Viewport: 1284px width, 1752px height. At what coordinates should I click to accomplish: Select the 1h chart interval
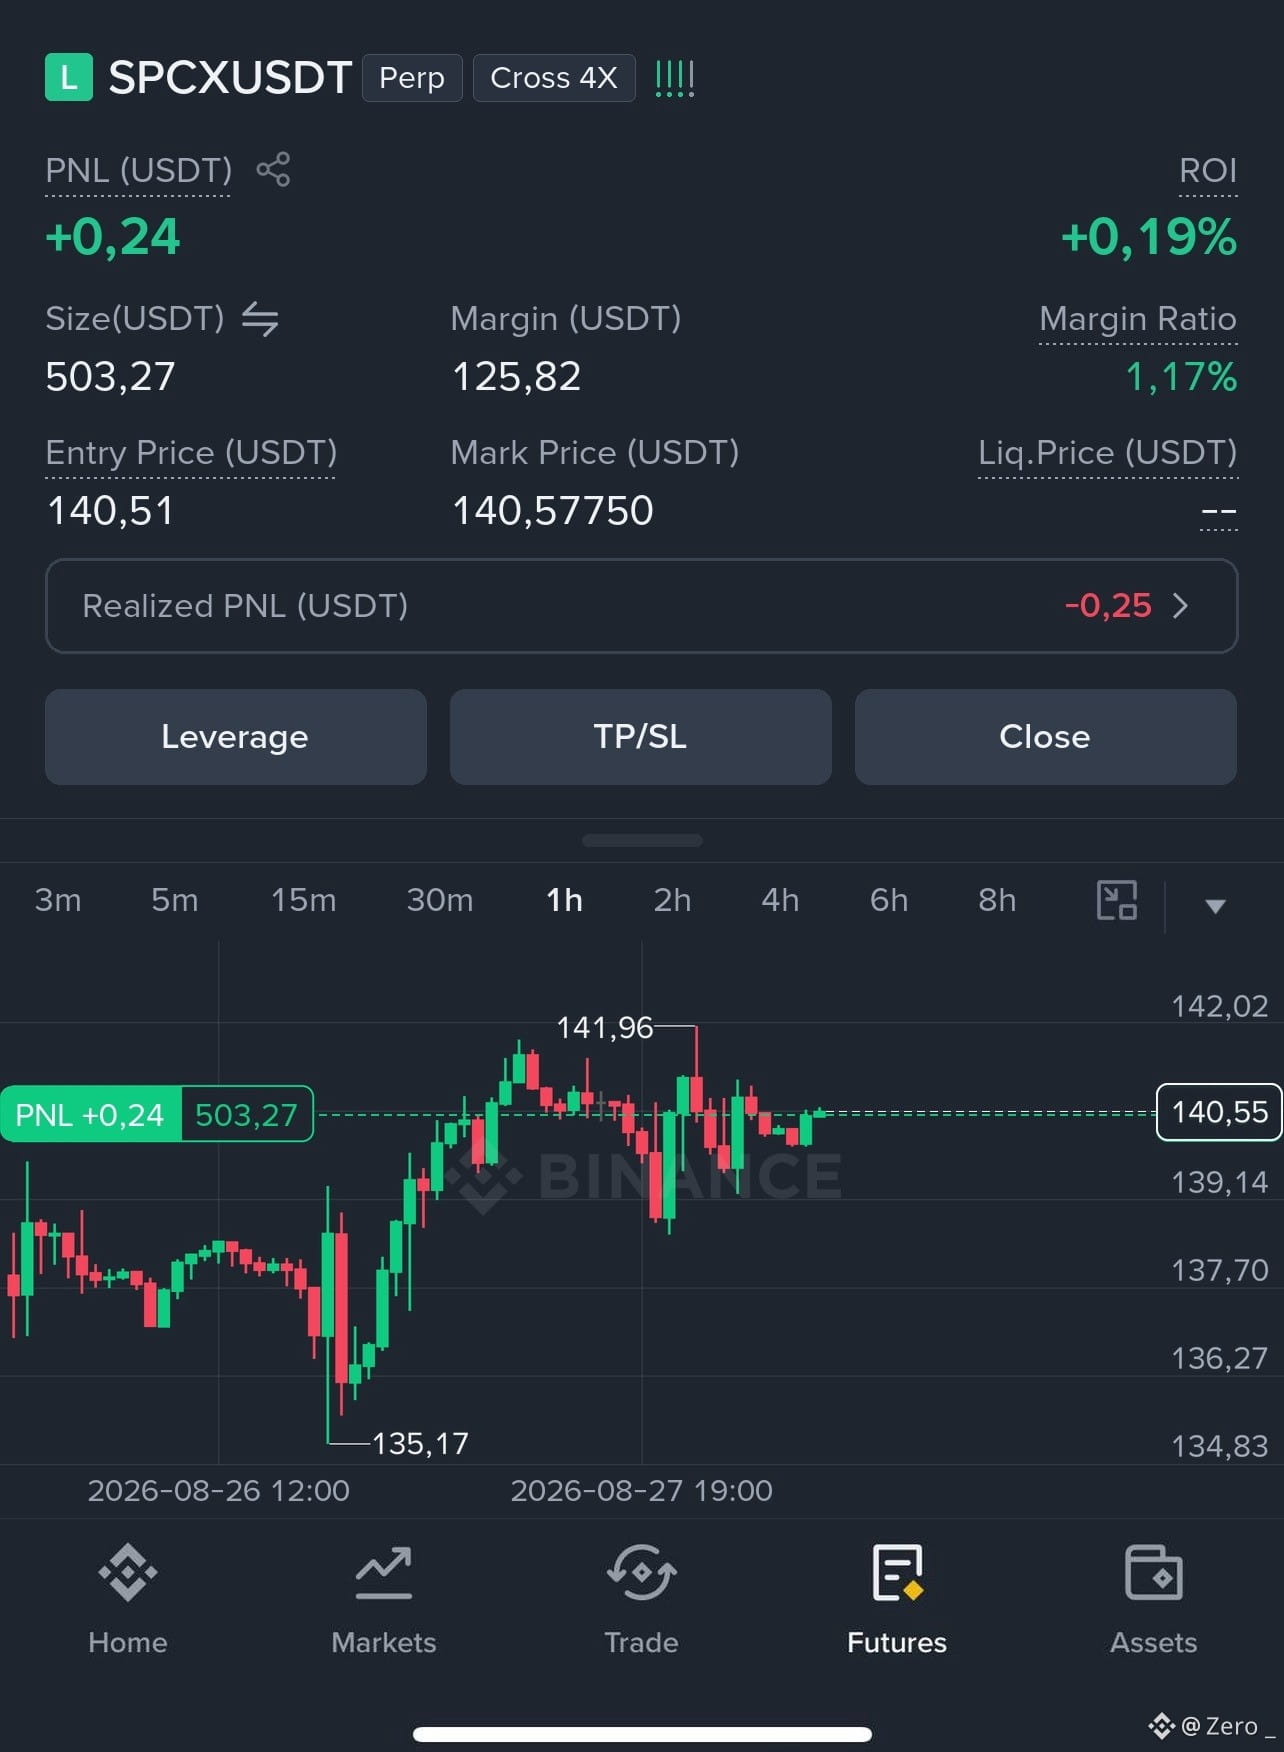pyautogui.click(x=565, y=900)
